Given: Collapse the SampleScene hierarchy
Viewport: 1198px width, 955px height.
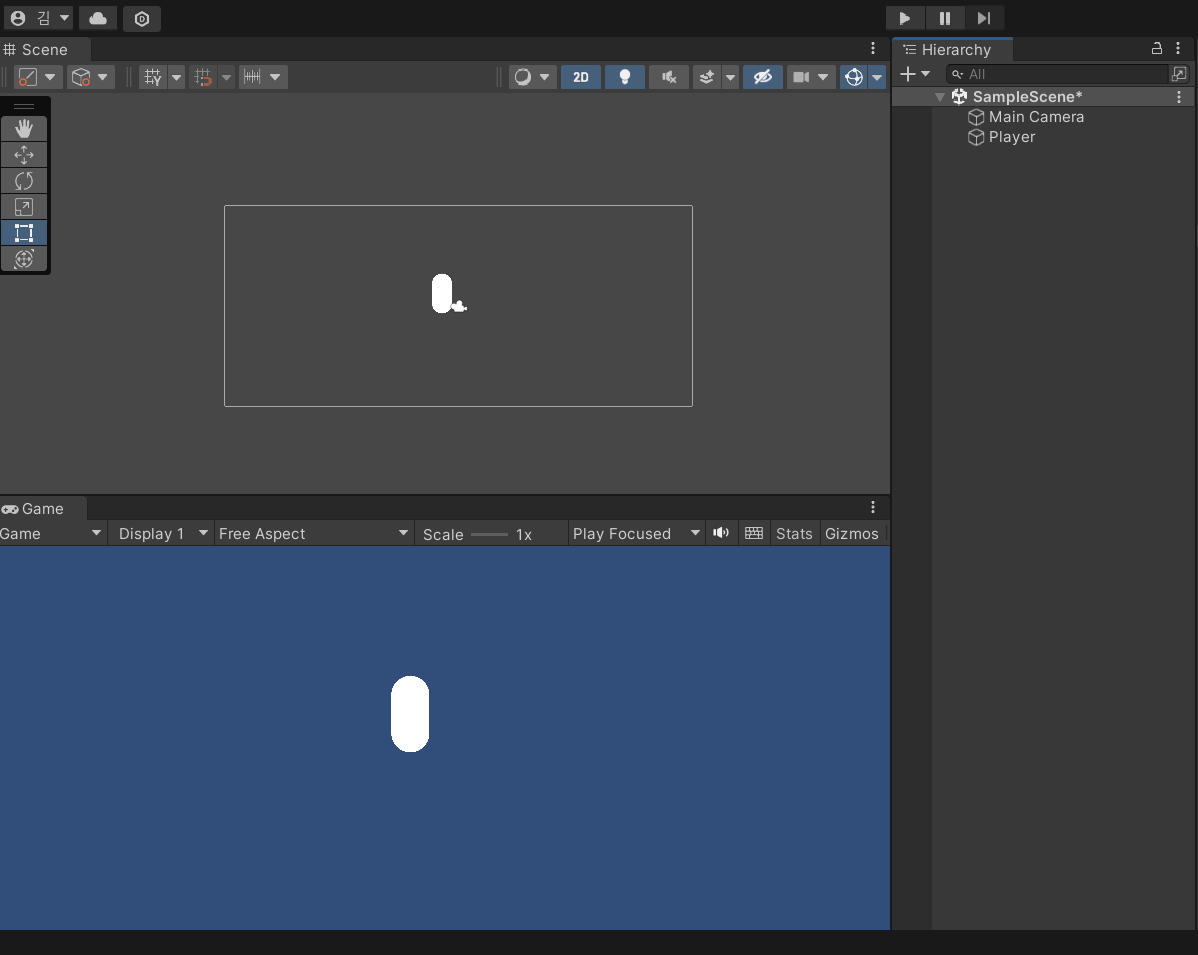Looking at the screenshot, I should (x=939, y=96).
